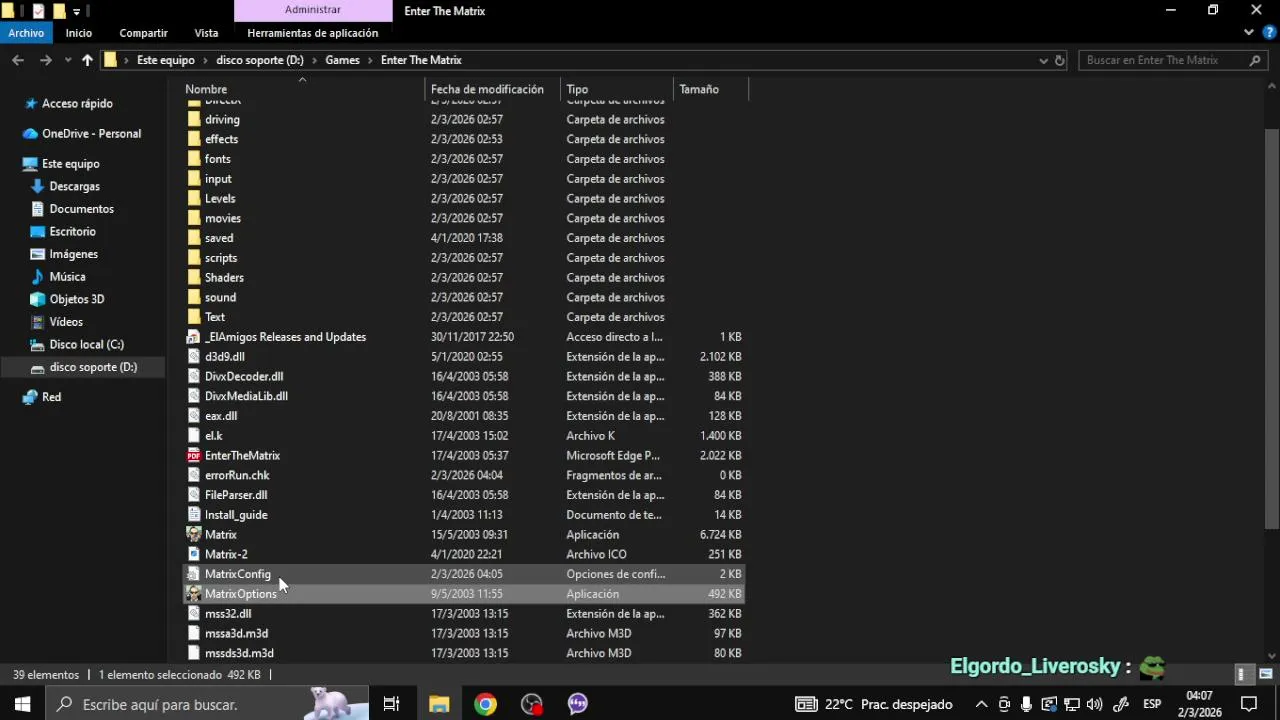Expand the breadcrumb chevron after Games
1280x720 pixels.
click(x=371, y=60)
